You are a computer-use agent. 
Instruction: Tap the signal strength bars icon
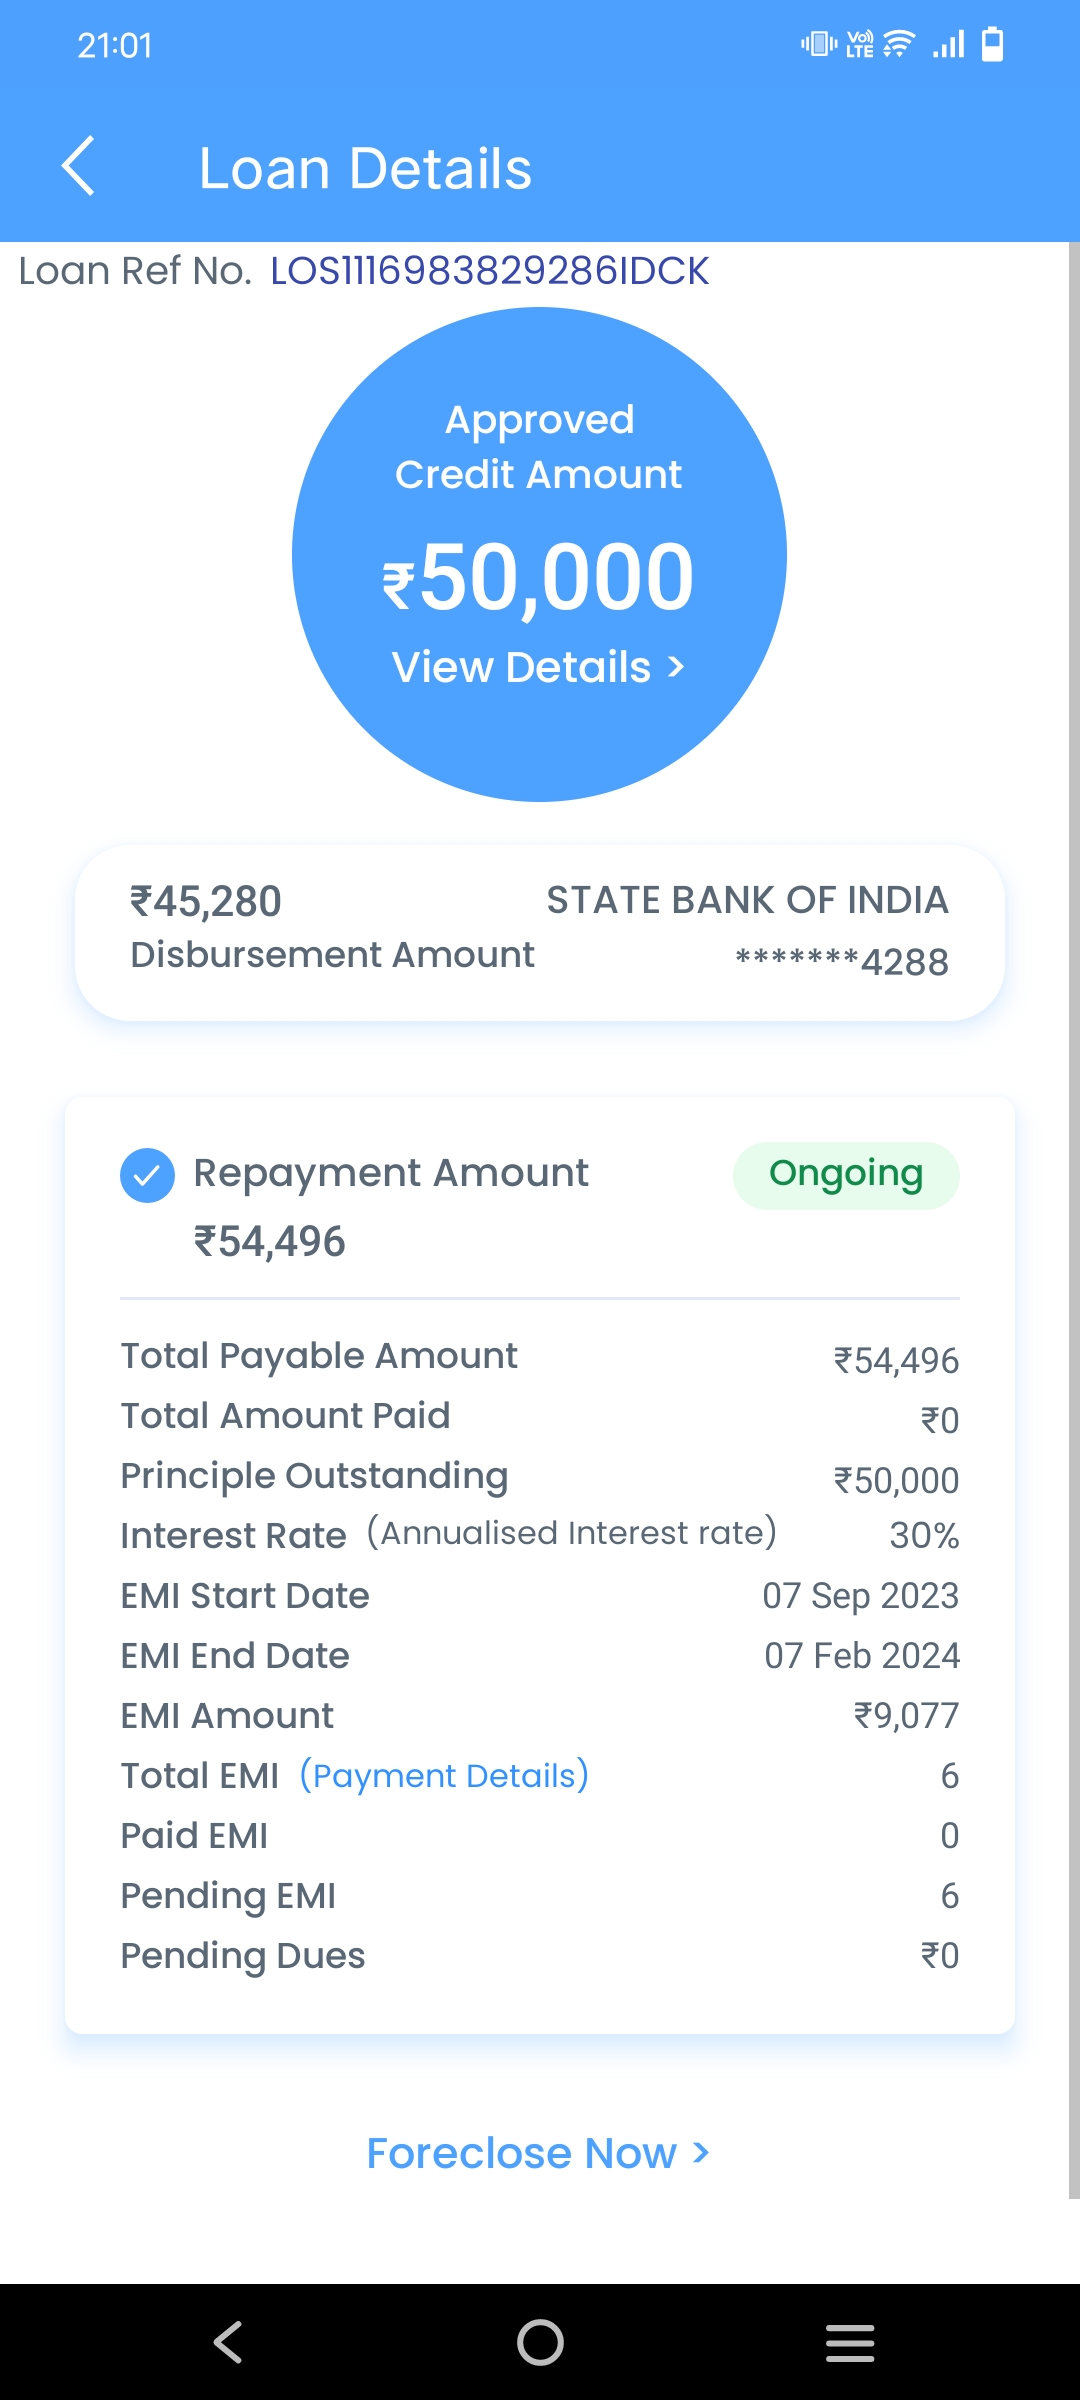pyautogui.click(x=949, y=45)
